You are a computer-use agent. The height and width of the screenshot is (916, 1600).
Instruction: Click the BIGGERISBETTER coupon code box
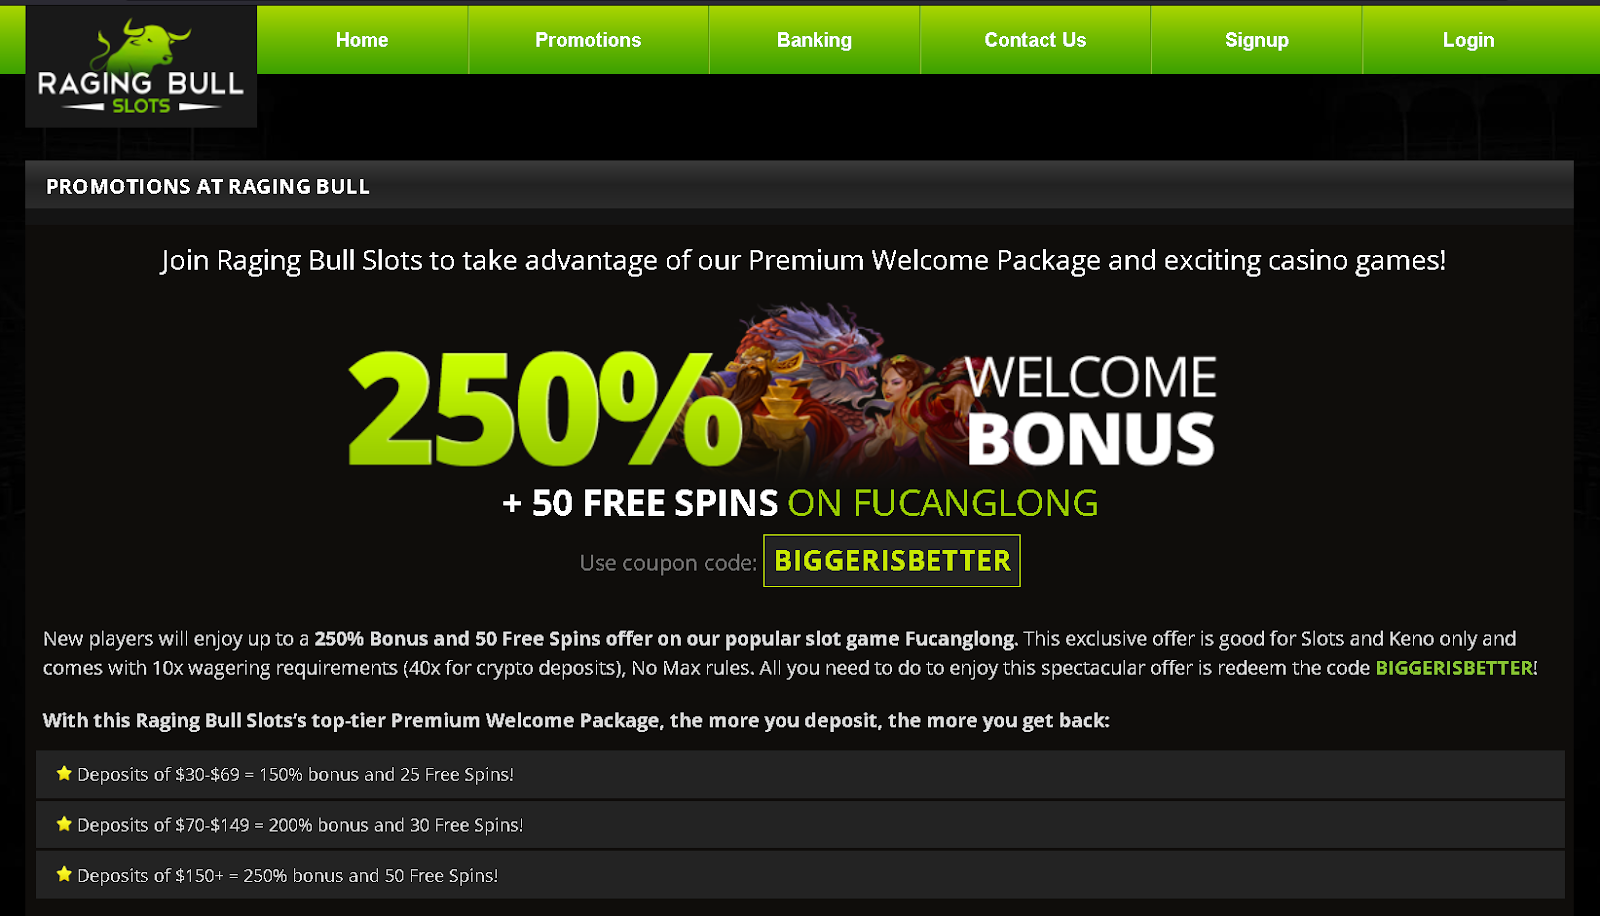pos(892,561)
